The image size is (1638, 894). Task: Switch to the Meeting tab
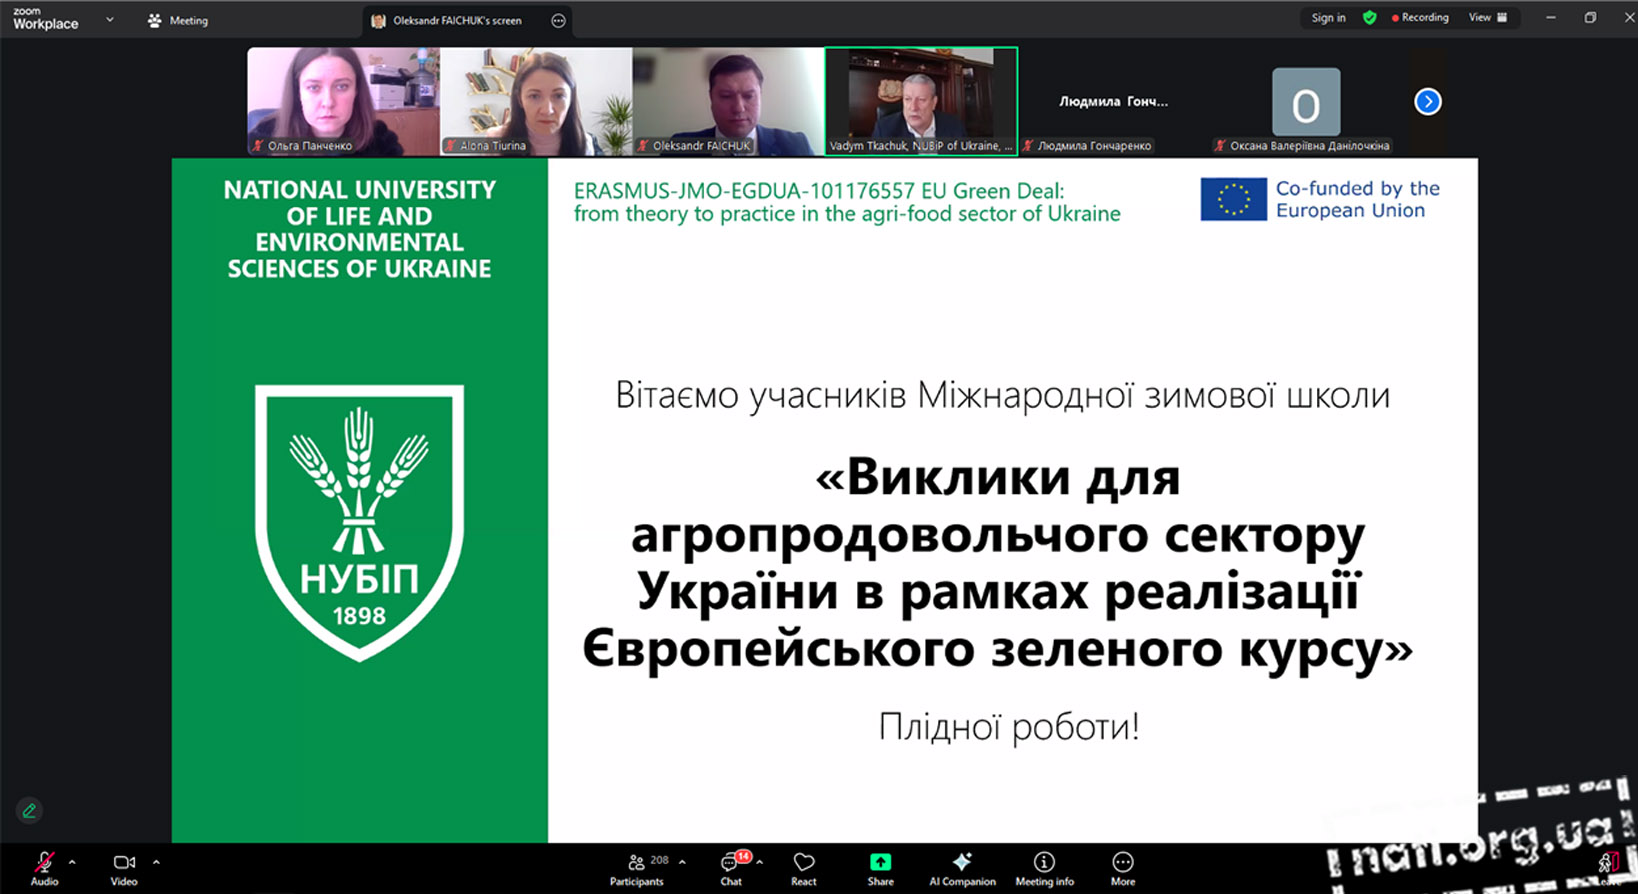click(178, 20)
